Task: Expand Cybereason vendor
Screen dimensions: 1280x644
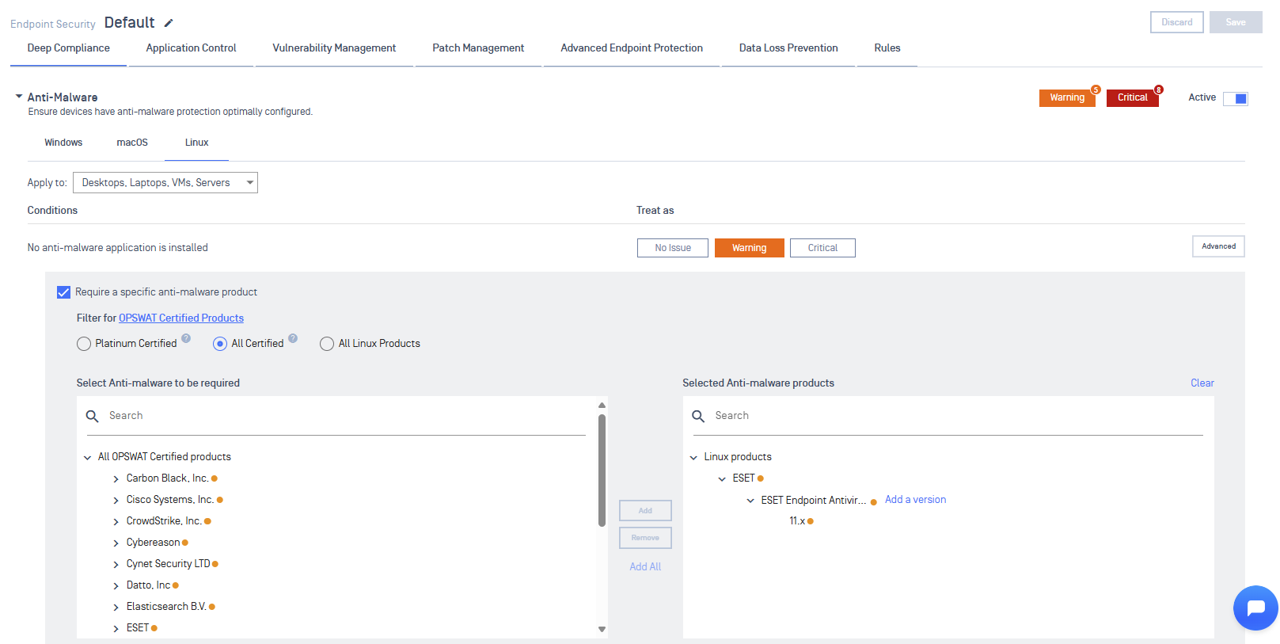Action: click(116, 543)
